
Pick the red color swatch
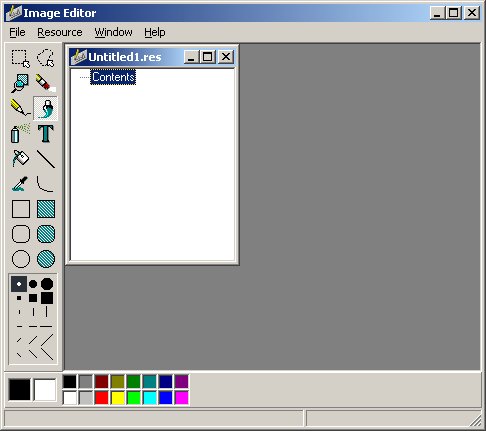click(102, 398)
